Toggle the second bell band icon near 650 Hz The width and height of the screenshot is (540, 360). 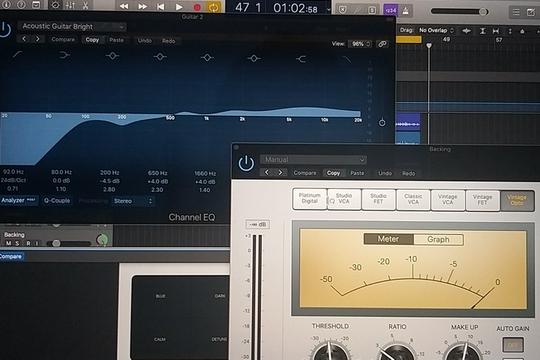pos(160,56)
